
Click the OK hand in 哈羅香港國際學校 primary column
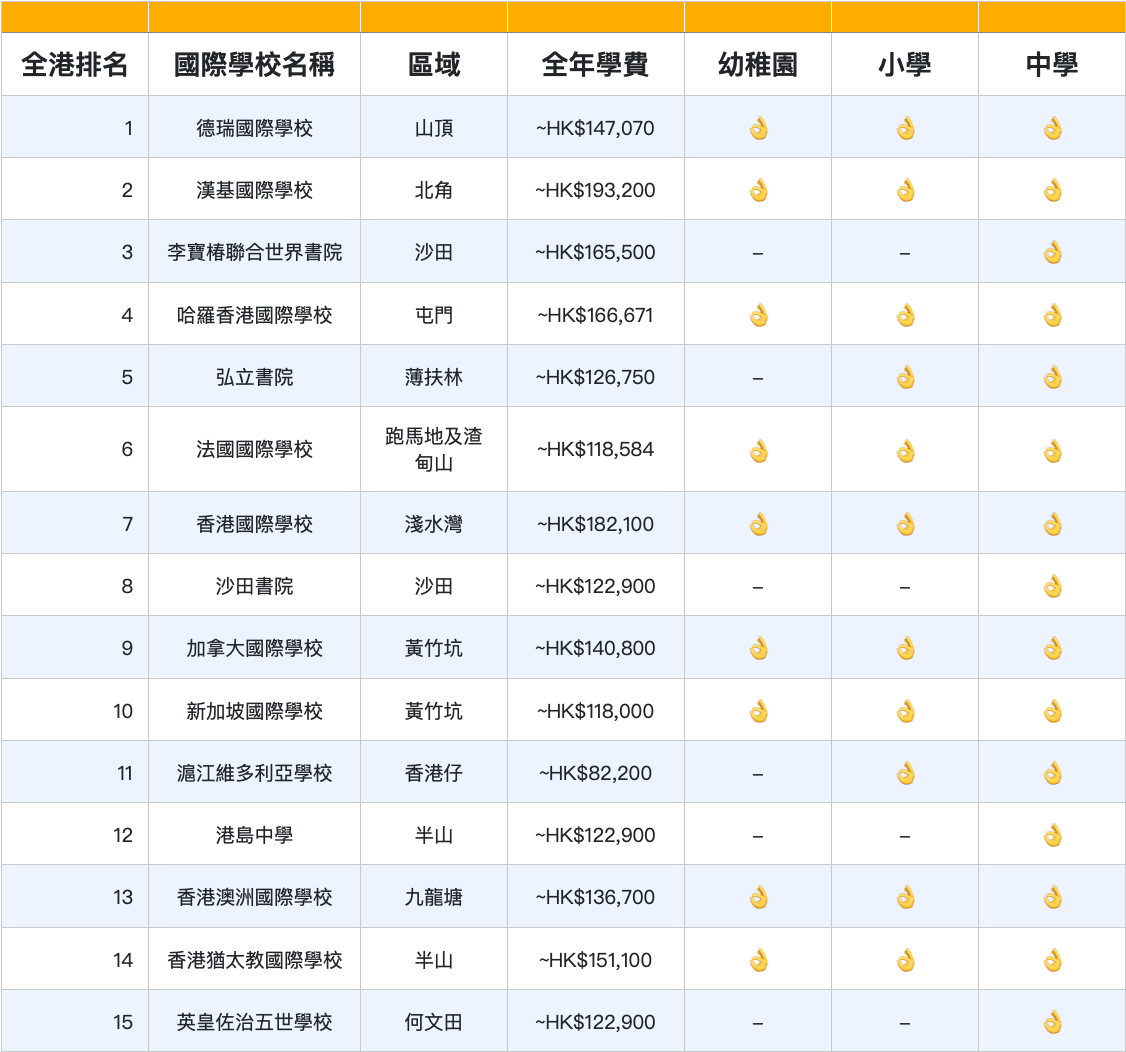(x=906, y=315)
